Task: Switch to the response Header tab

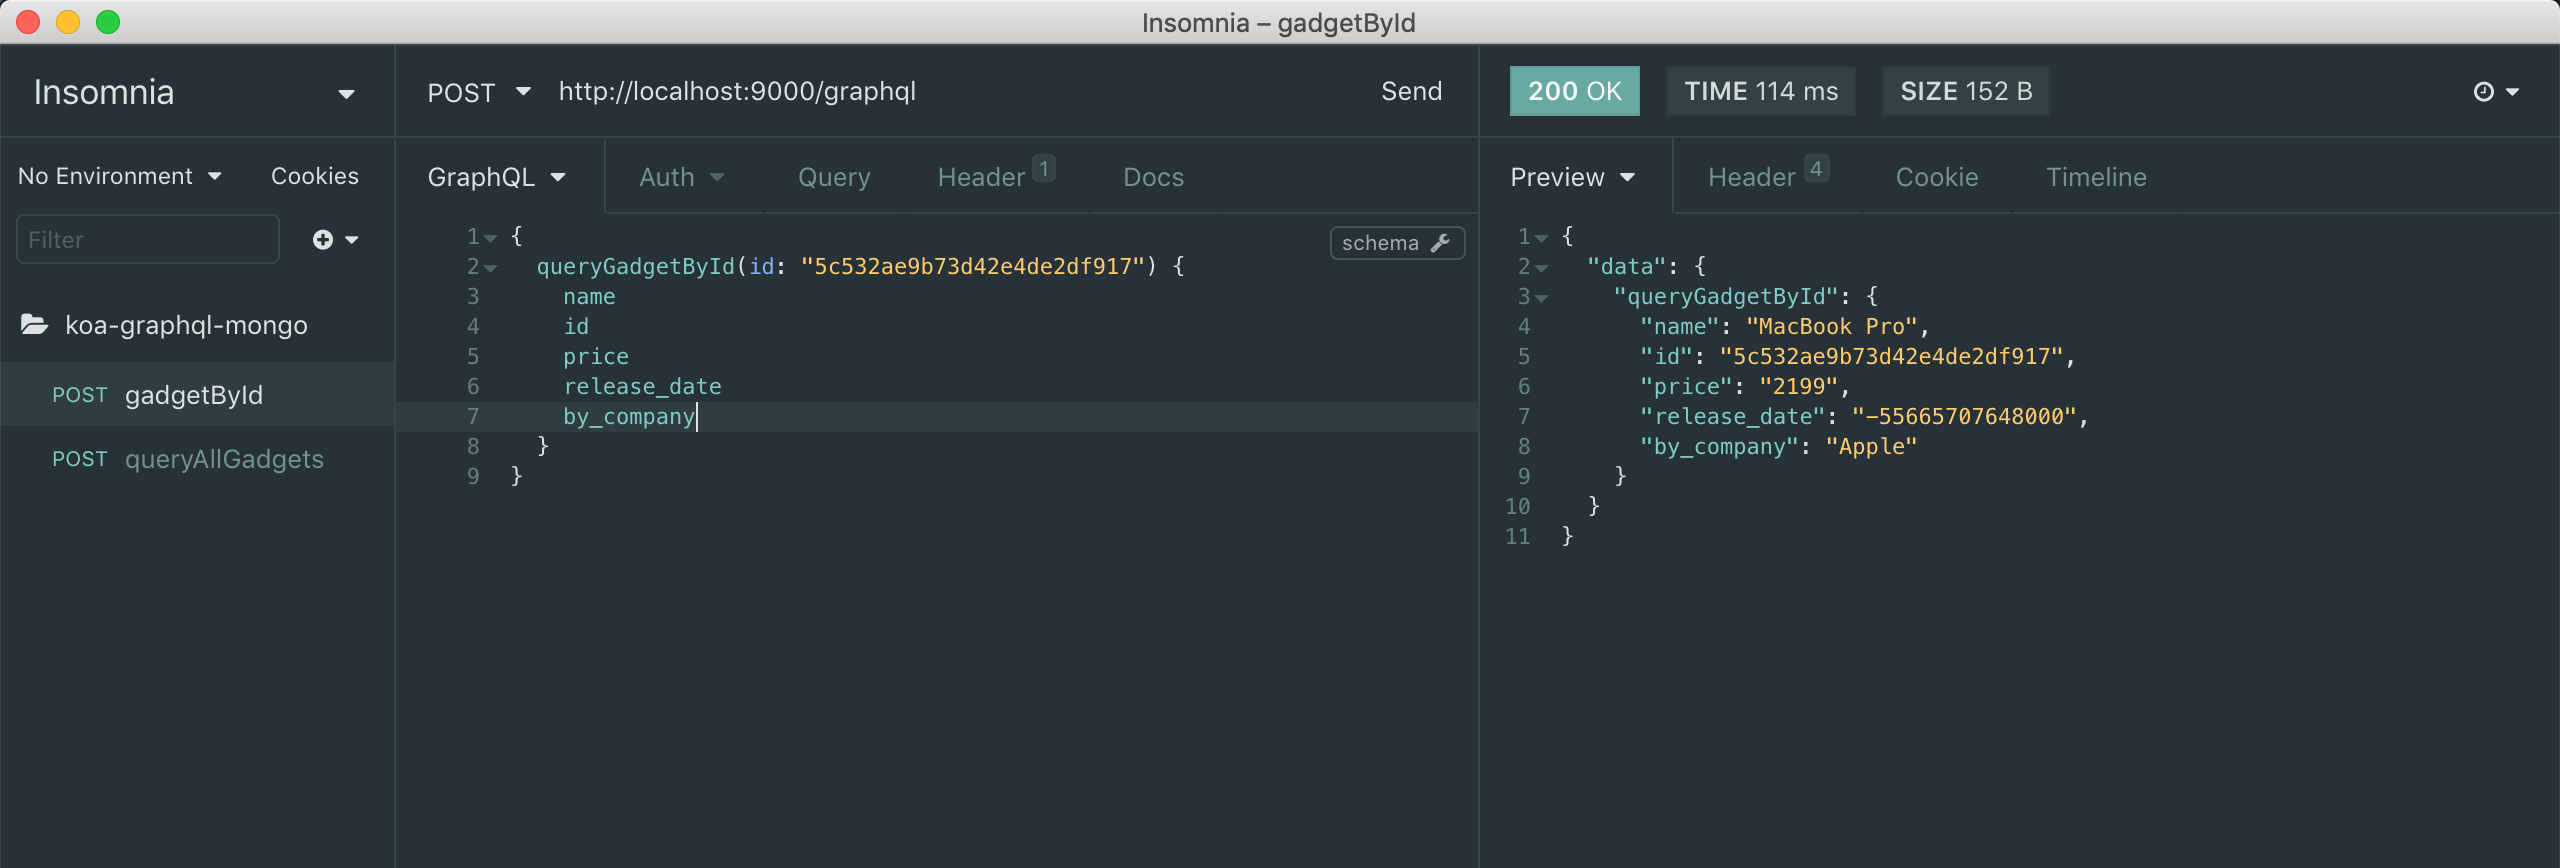Action: tap(1768, 175)
